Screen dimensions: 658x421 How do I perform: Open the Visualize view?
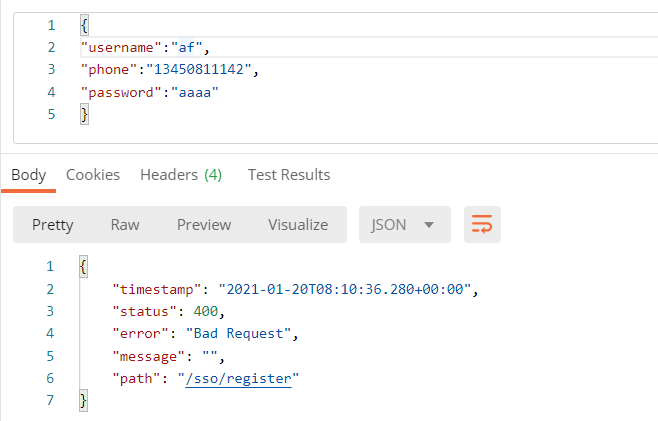click(x=298, y=225)
